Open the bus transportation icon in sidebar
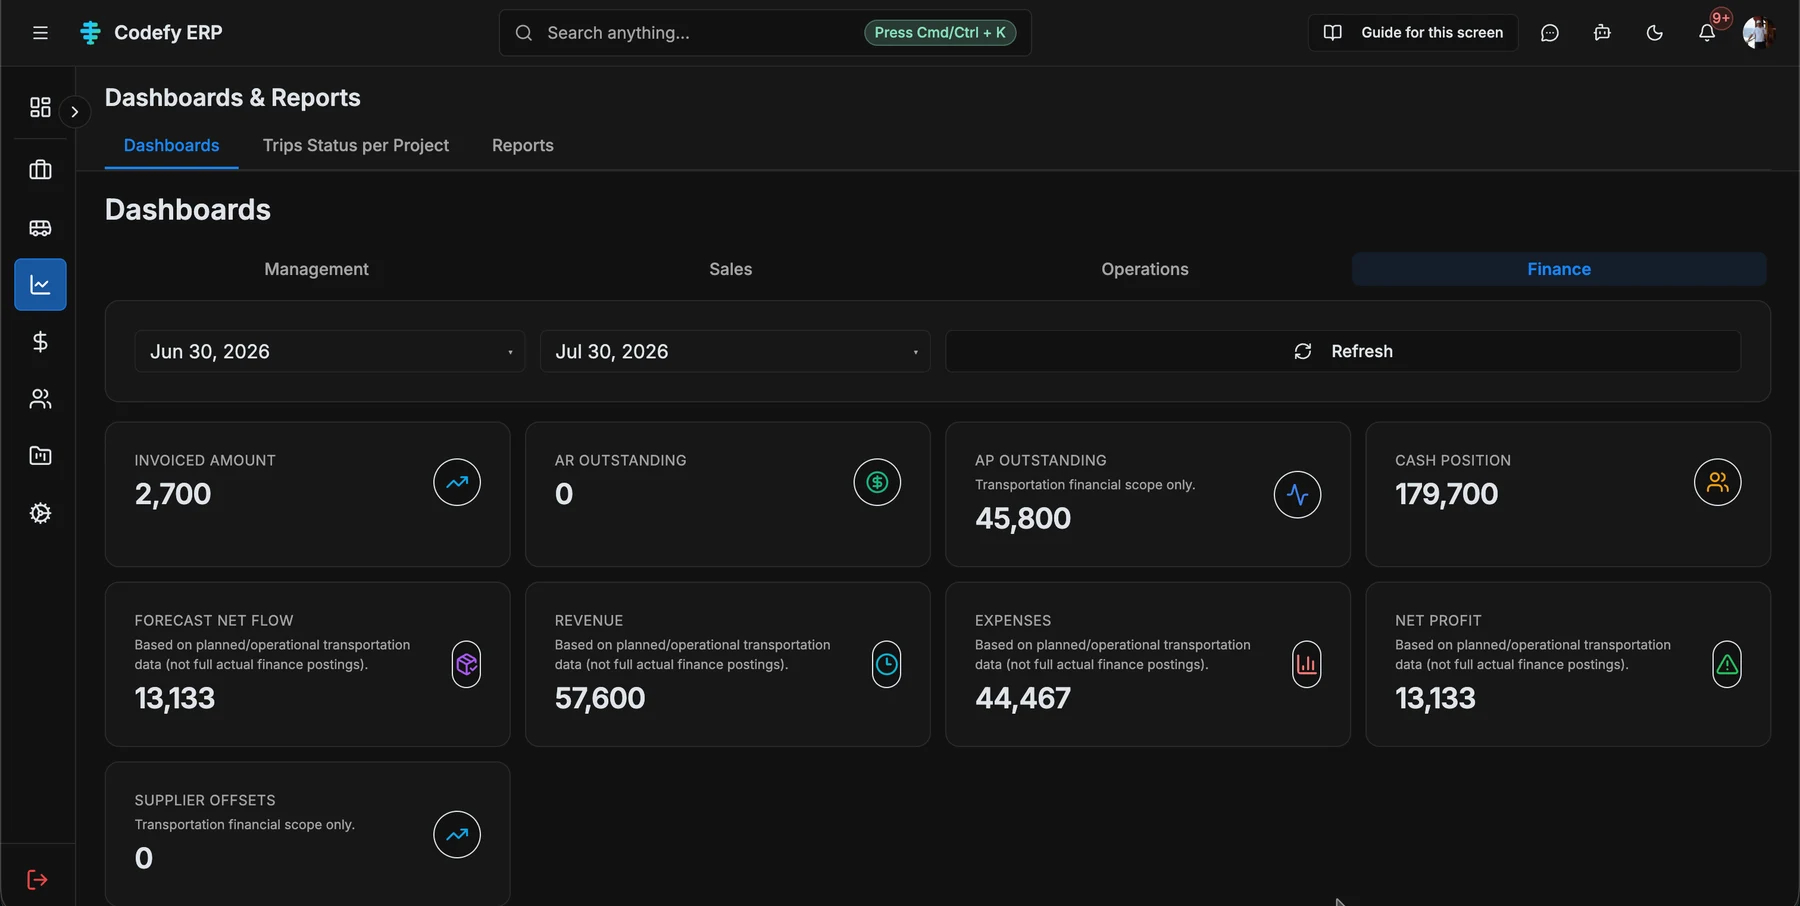This screenshot has height=906, width=1800. [x=40, y=228]
